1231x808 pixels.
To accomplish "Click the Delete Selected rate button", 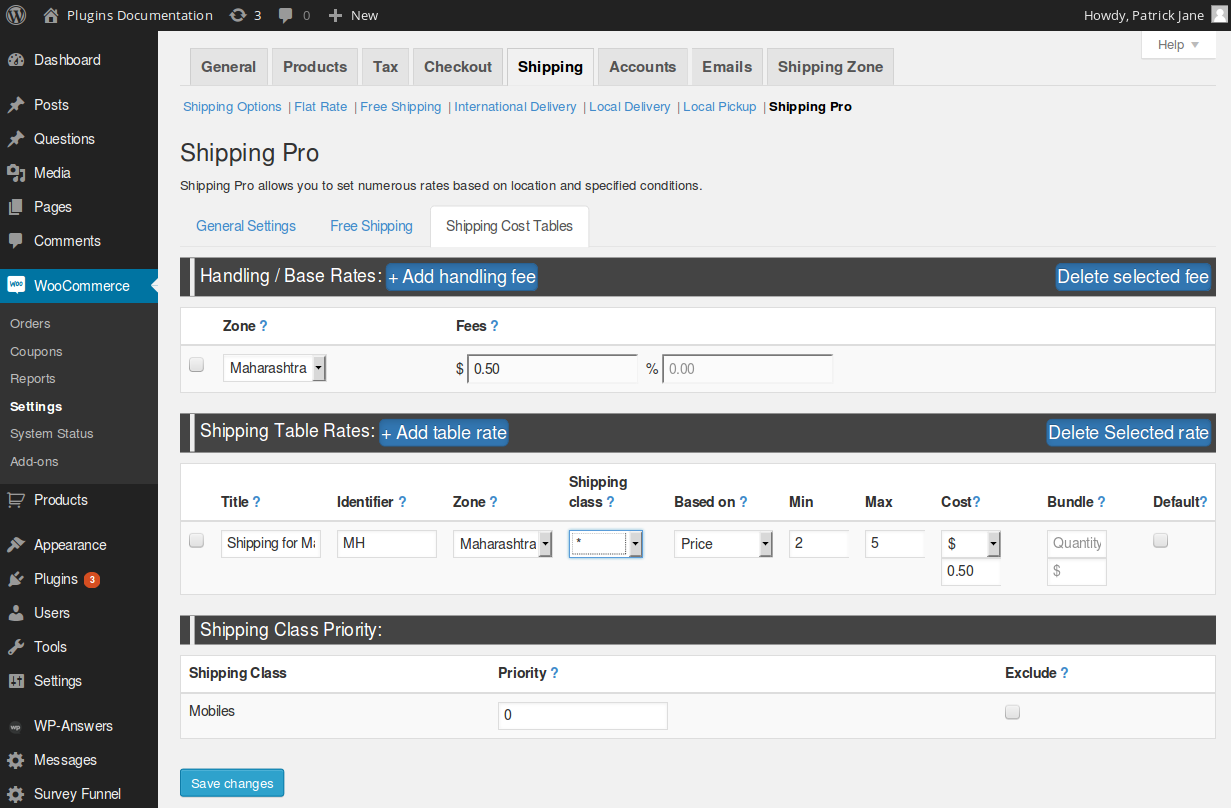I will 1128,433.
